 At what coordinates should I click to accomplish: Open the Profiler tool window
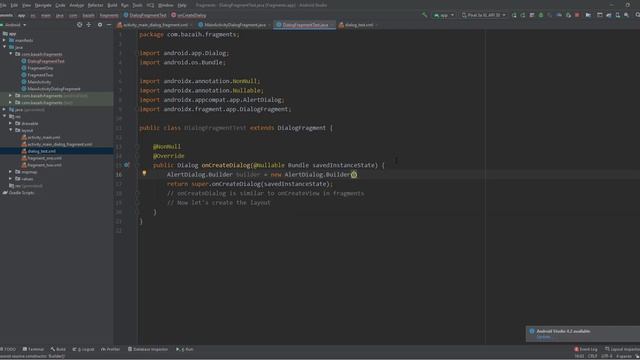111,349
